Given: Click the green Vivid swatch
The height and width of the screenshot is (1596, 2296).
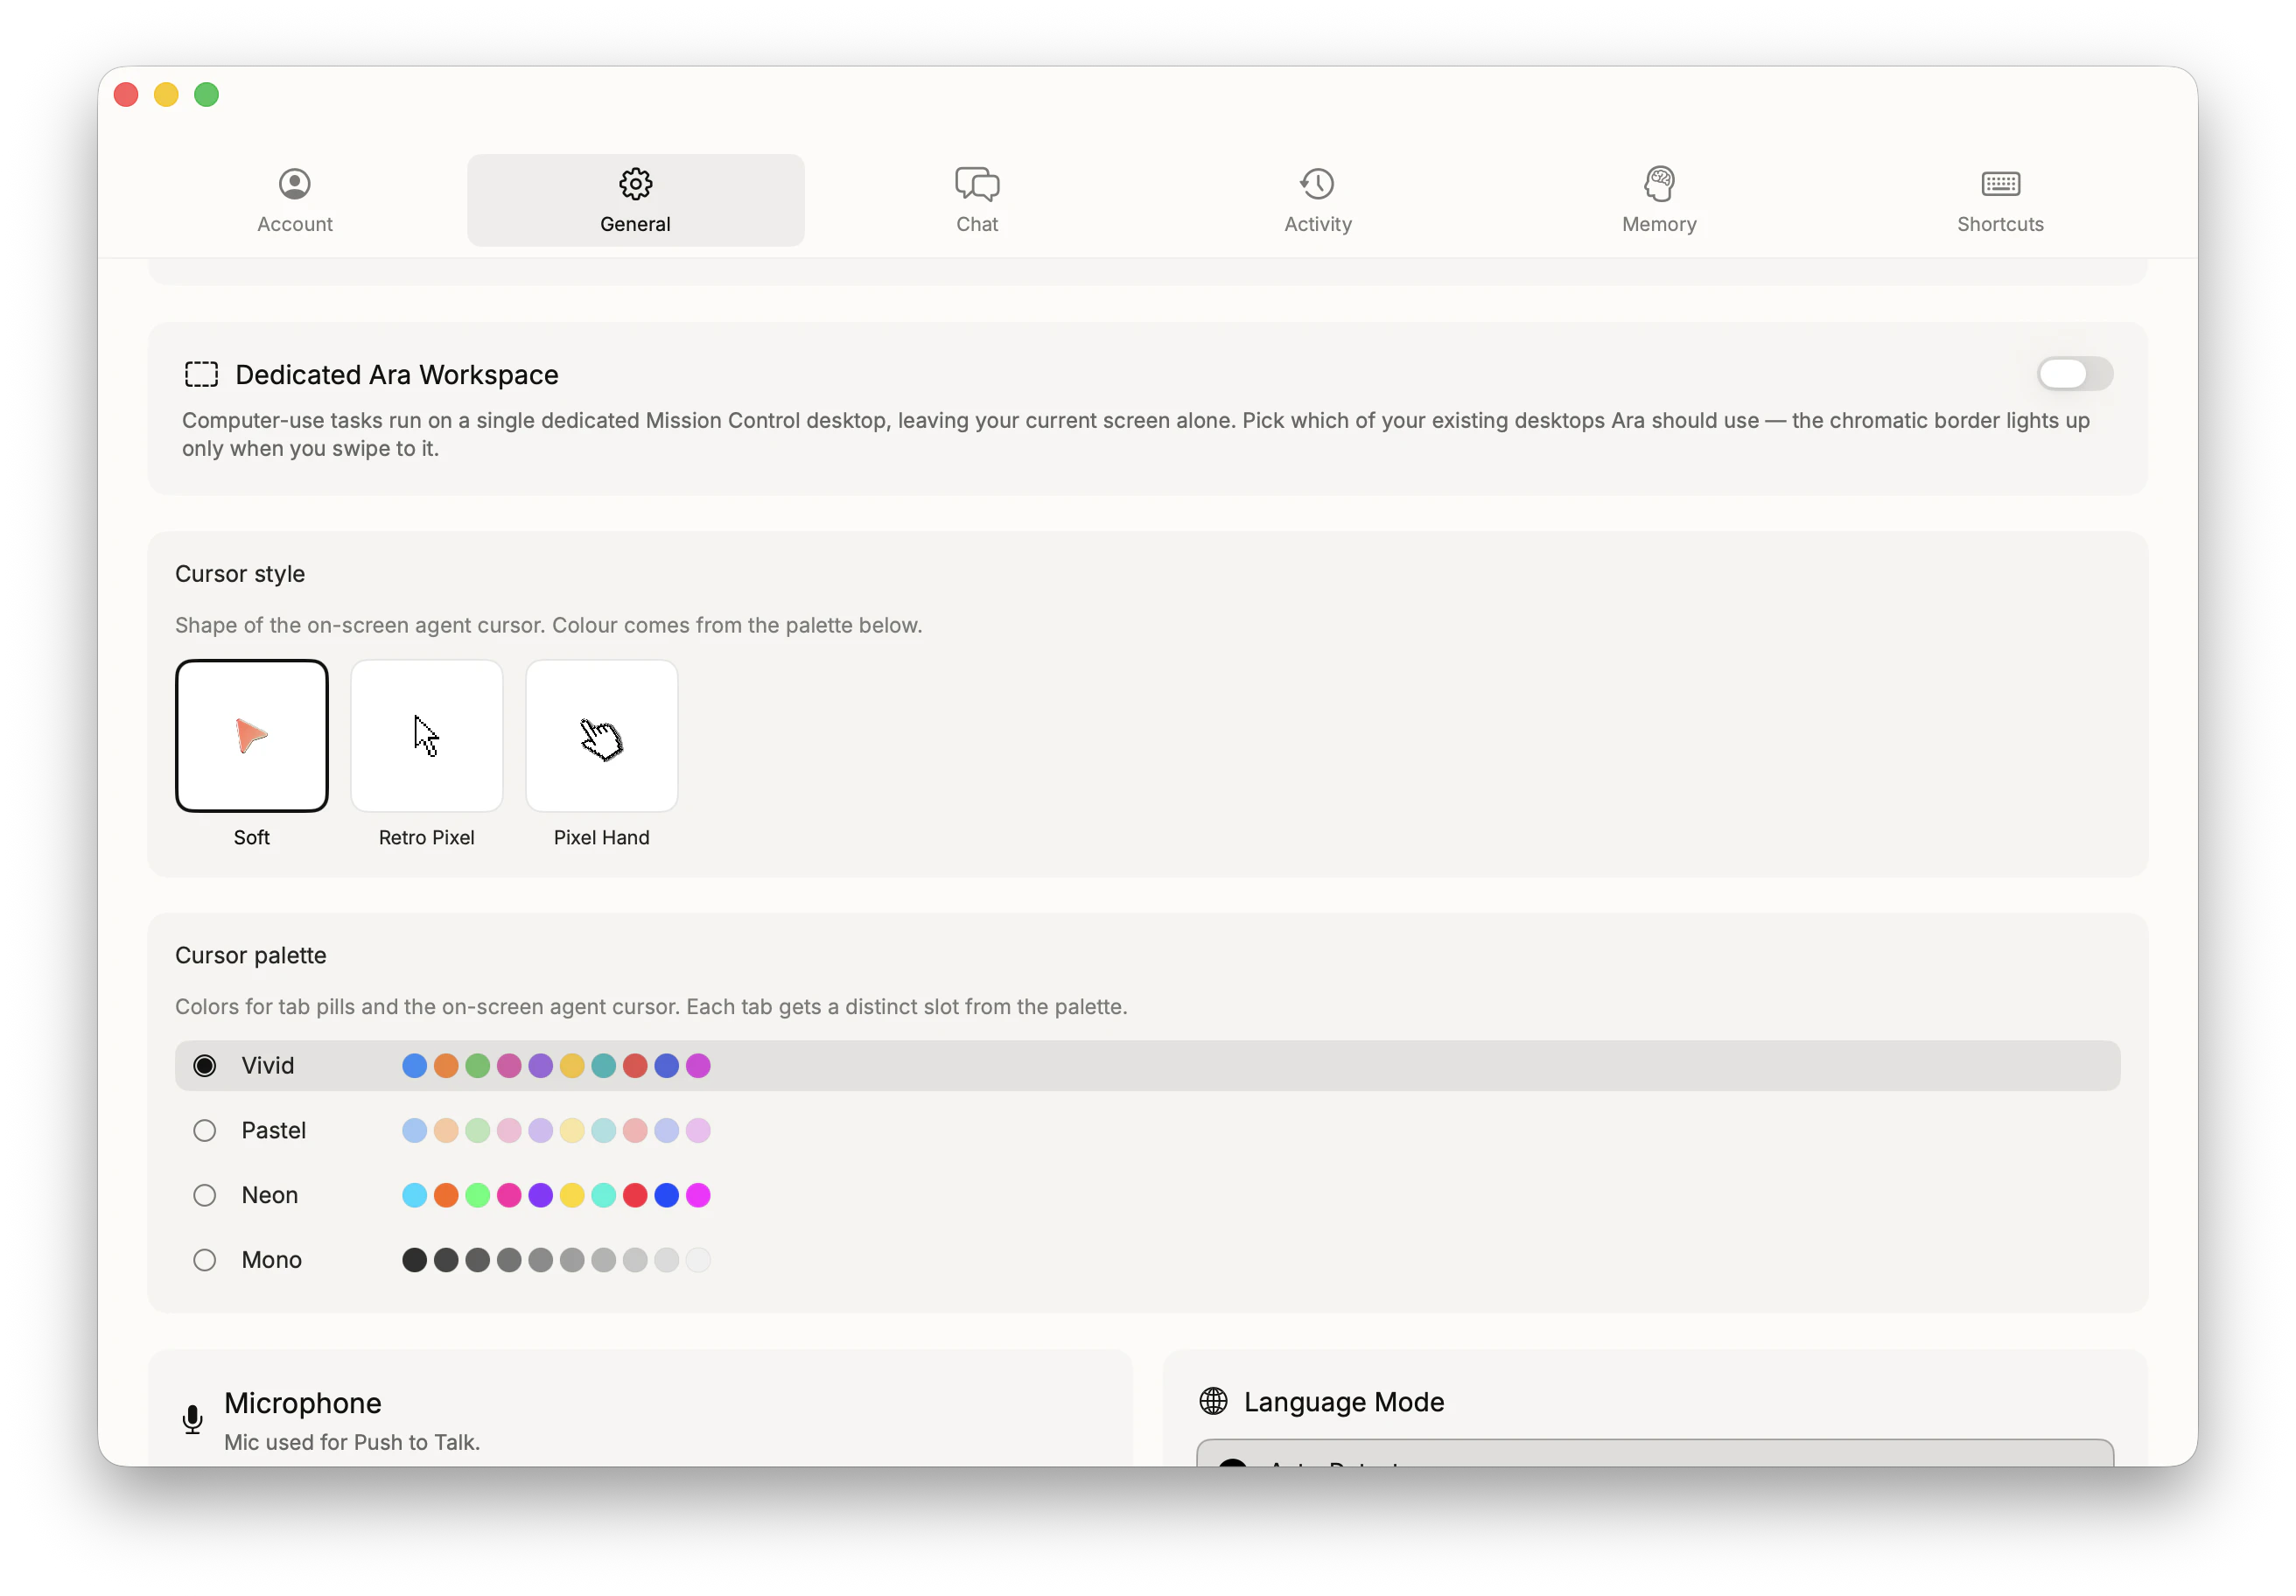Looking at the screenshot, I should 478,1066.
